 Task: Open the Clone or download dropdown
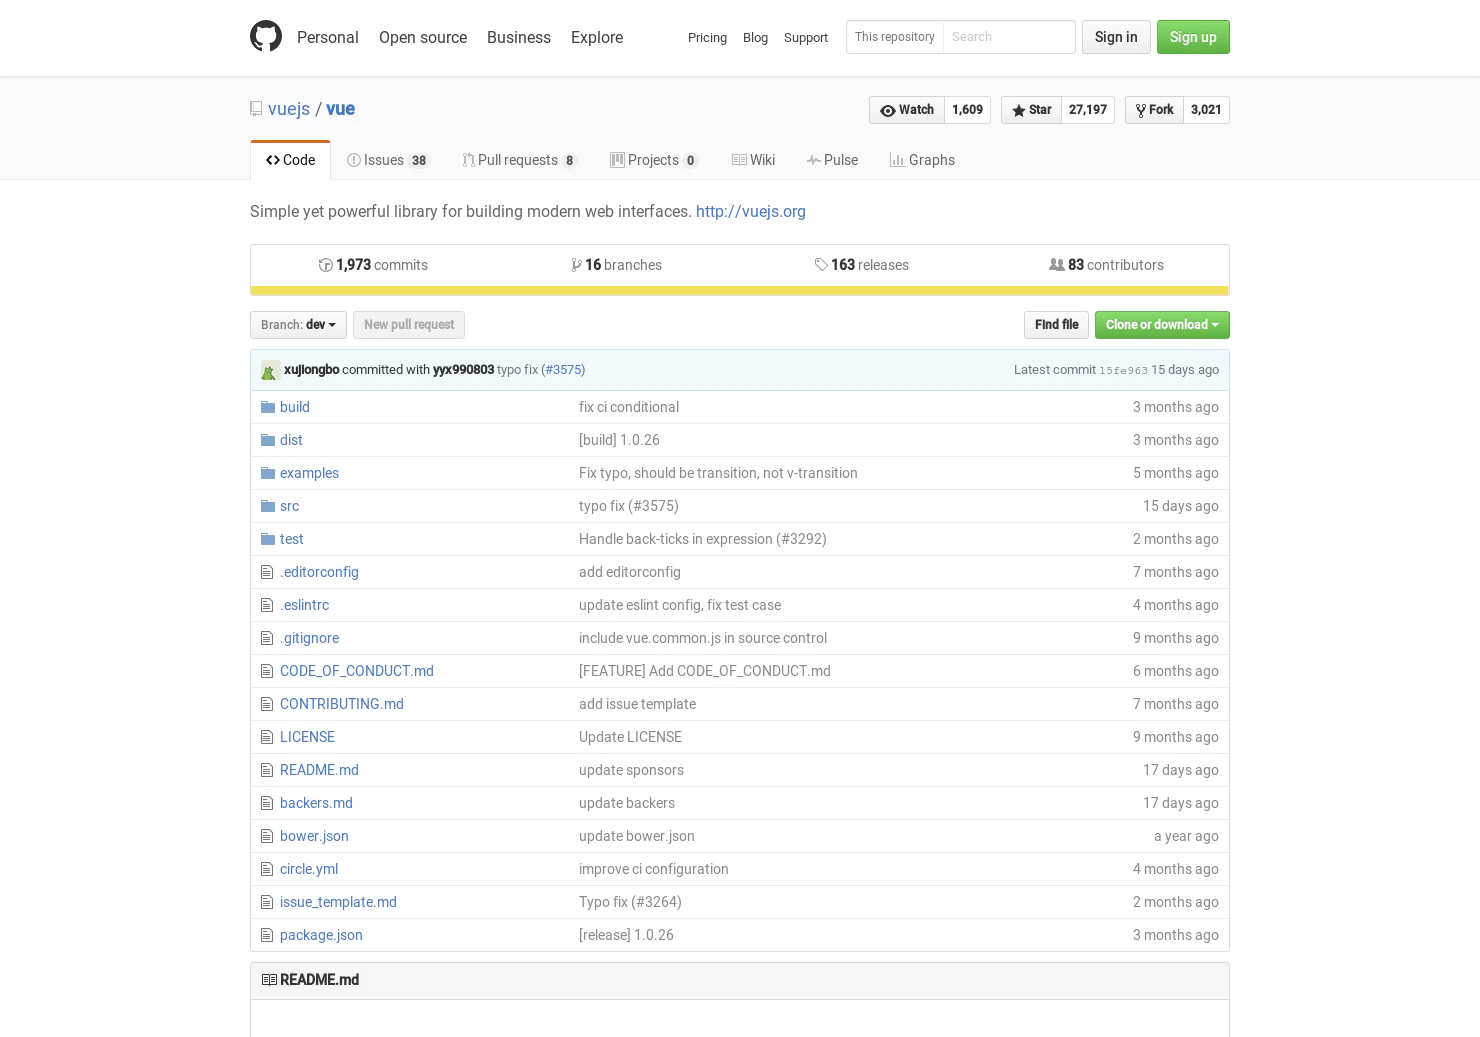[1162, 324]
